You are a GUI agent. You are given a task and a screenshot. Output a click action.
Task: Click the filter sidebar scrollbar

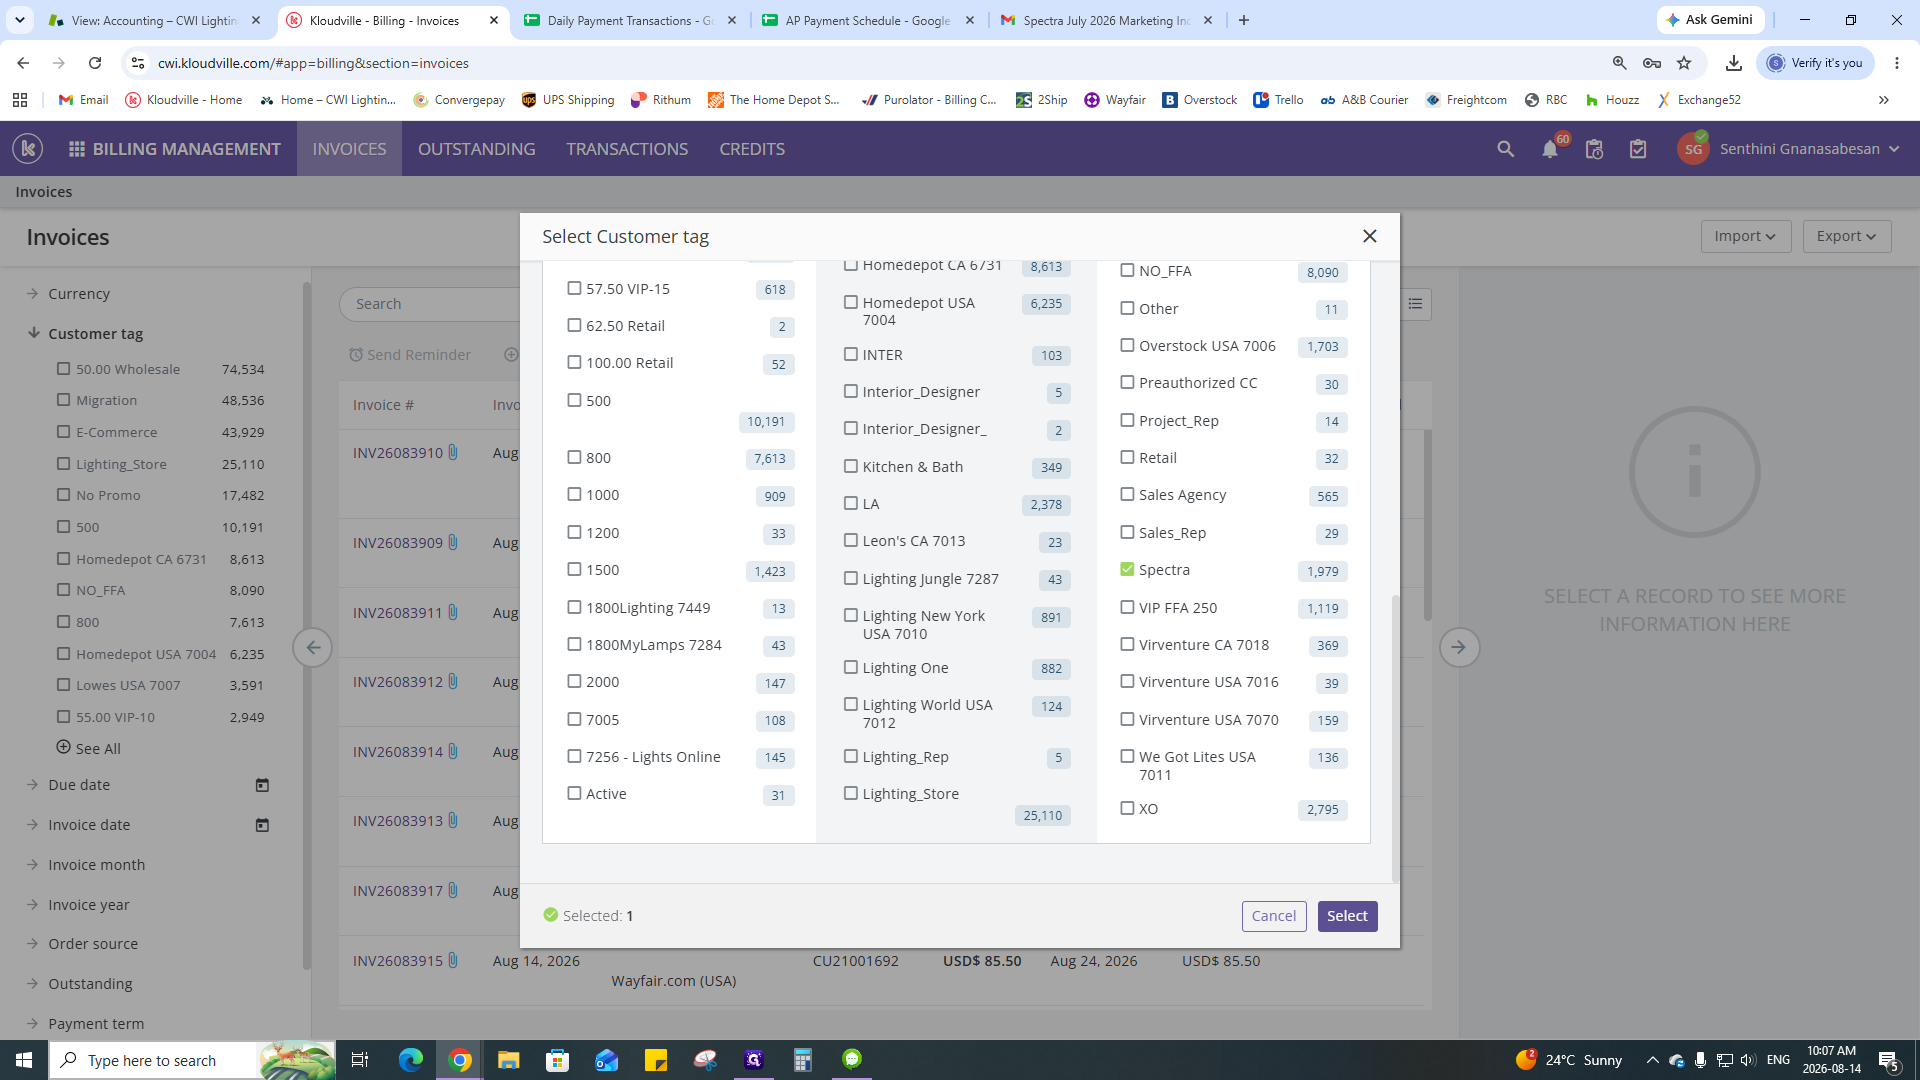pyautogui.click(x=306, y=625)
